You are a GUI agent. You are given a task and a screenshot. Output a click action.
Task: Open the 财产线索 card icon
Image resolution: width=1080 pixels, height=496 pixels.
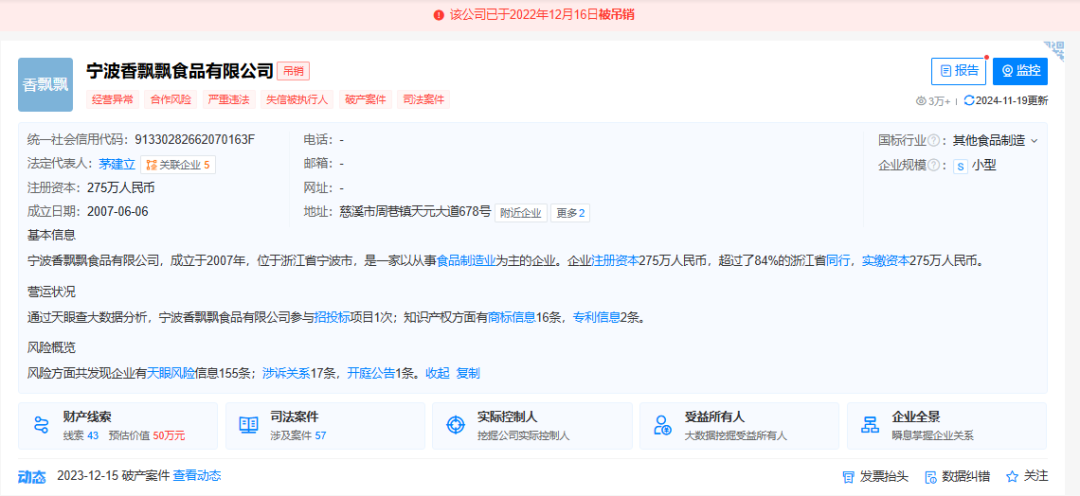pos(41,425)
